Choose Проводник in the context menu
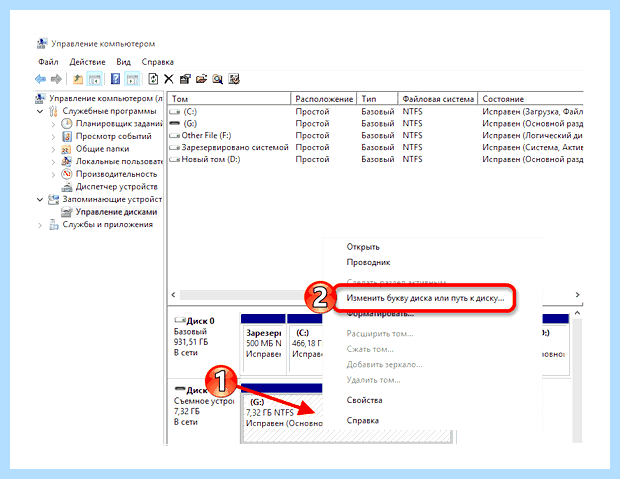Viewport: 620px width, 479px height. point(368,262)
